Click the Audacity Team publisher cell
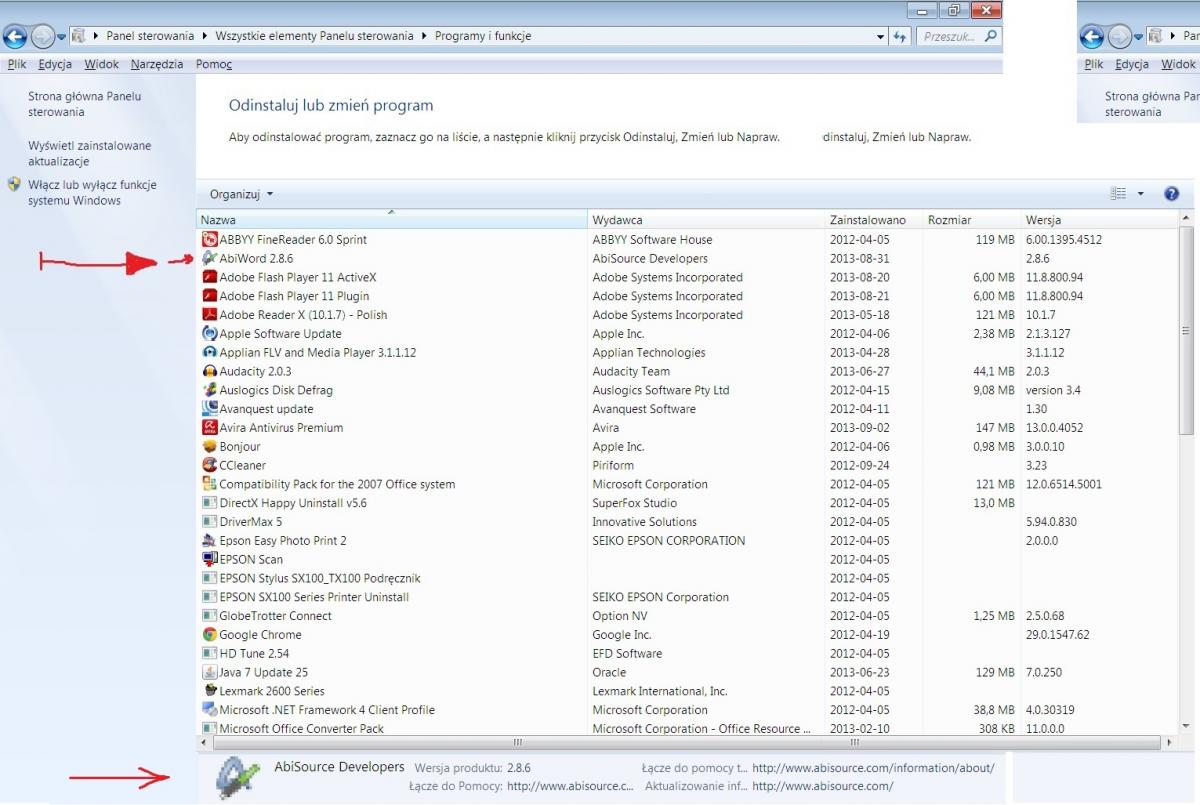 [631, 371]
